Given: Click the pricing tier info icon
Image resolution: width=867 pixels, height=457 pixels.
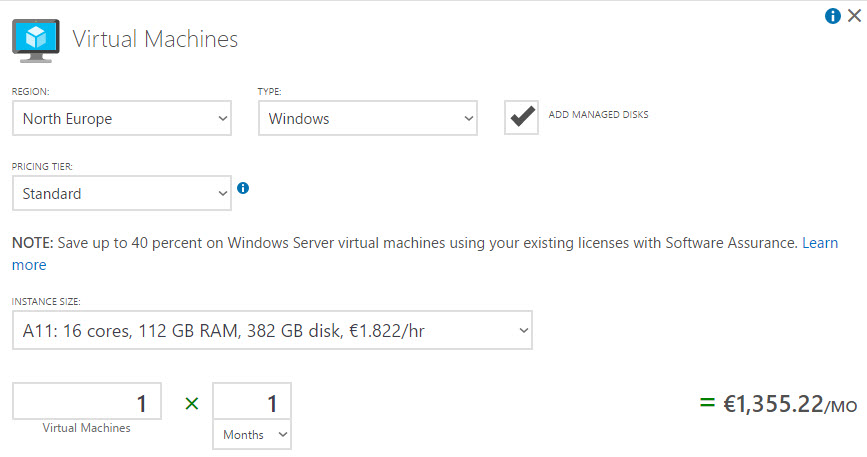Looking at the screenshot, I should pos(243,188).
